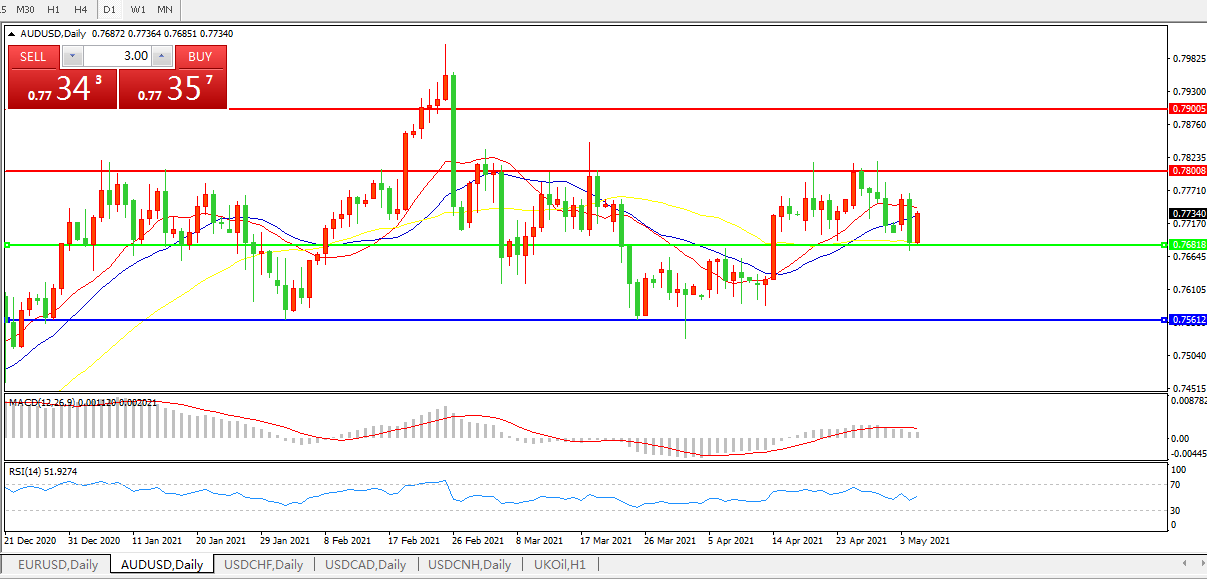Focus the 3.00 lot volume field
Screen dimensions: 1207x579
pyautogui.click(x=115, y=57)
